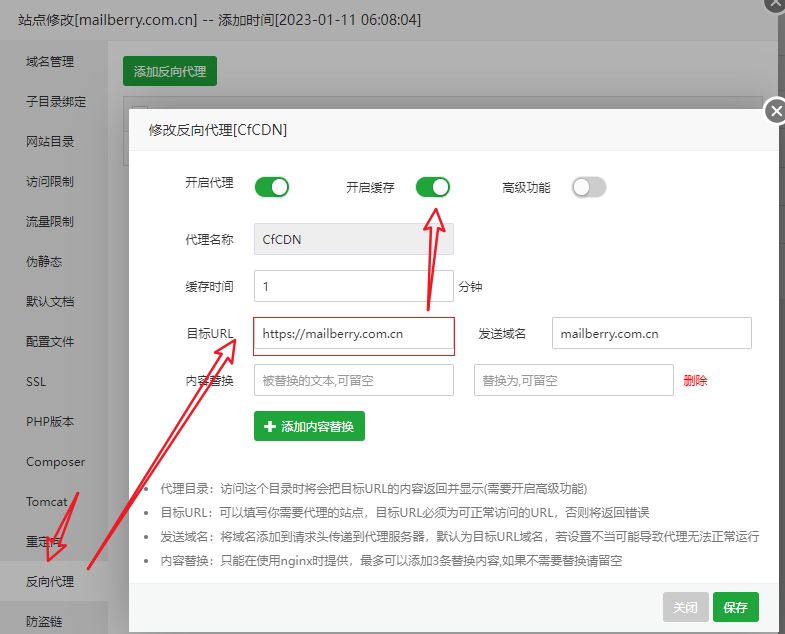Open the PHP版本 tab
This screenshot has width=785, height=634.
click(50, 422)
